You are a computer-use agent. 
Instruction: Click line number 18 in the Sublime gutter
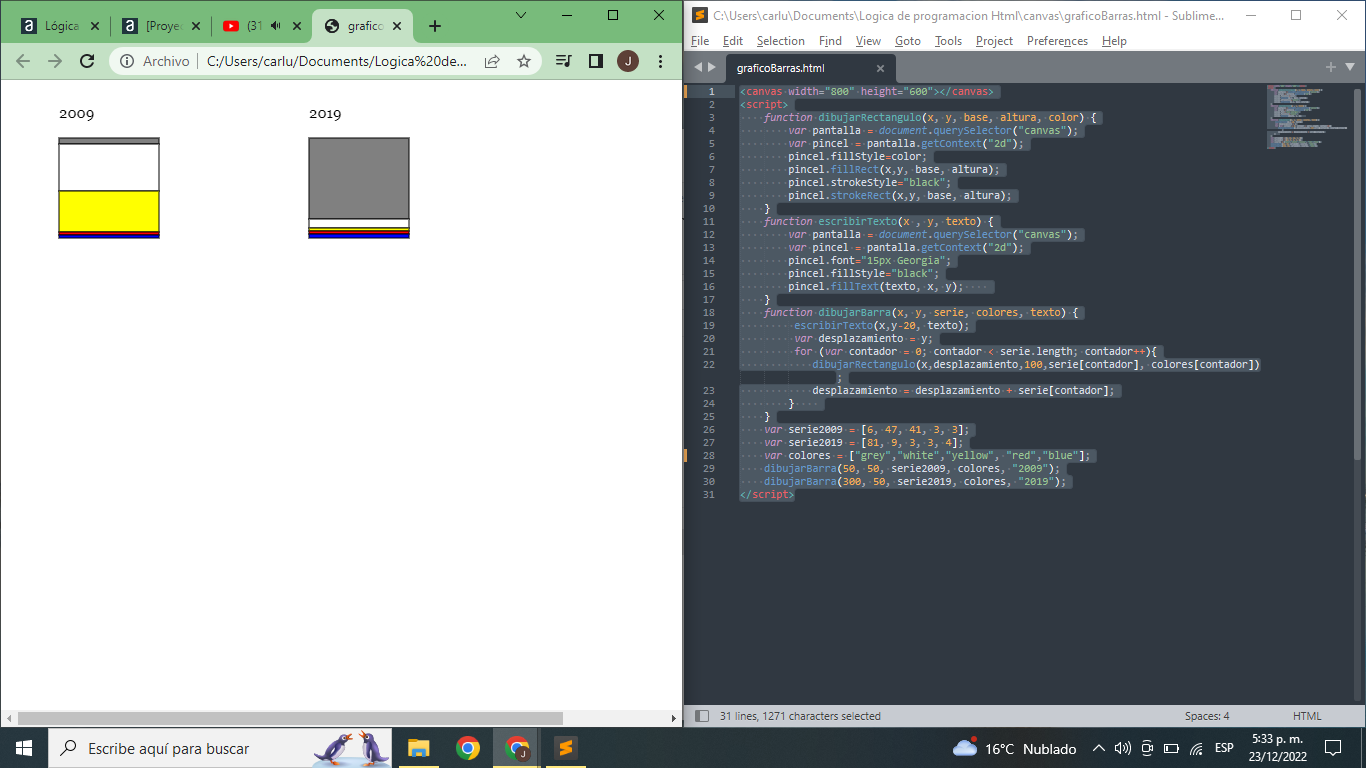[709, 312]
